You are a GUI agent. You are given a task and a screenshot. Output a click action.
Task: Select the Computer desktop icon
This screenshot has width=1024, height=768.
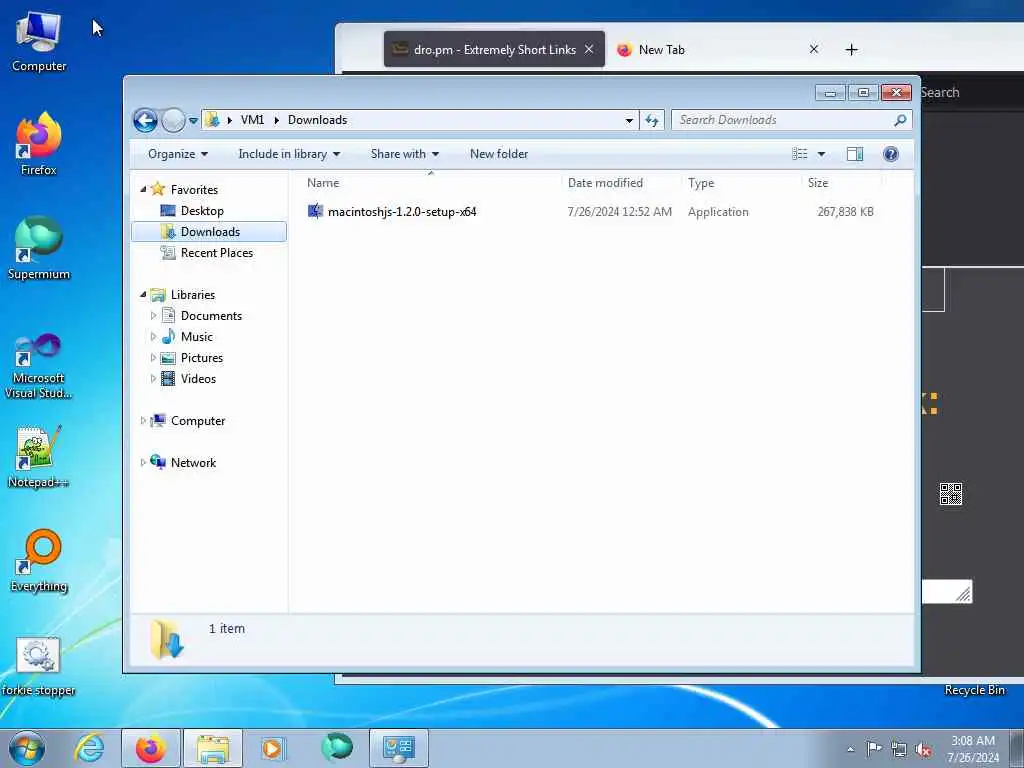[39, 42]
